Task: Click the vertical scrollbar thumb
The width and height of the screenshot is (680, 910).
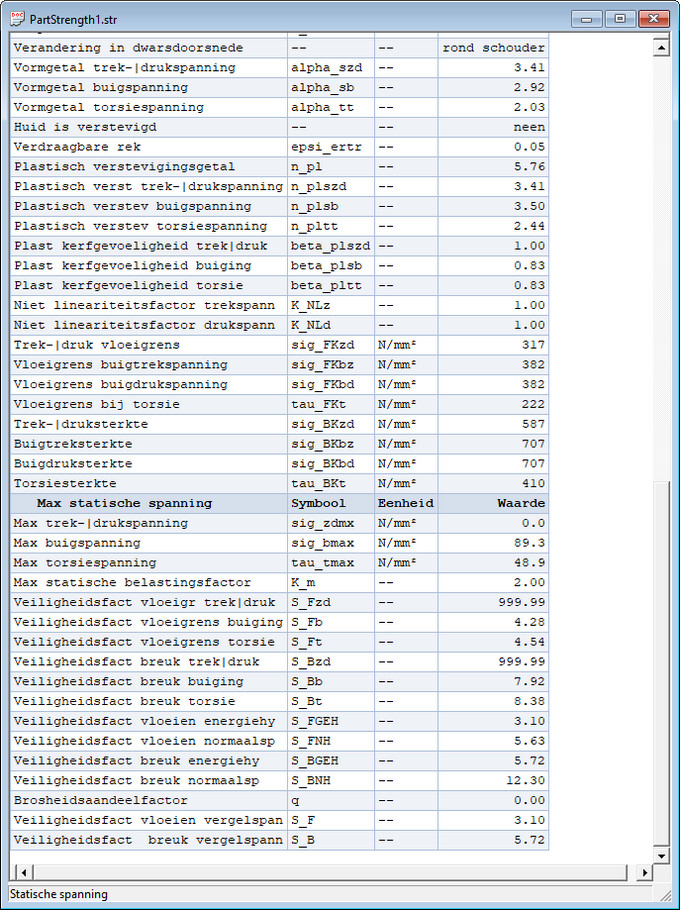Action: coord(661,663)
